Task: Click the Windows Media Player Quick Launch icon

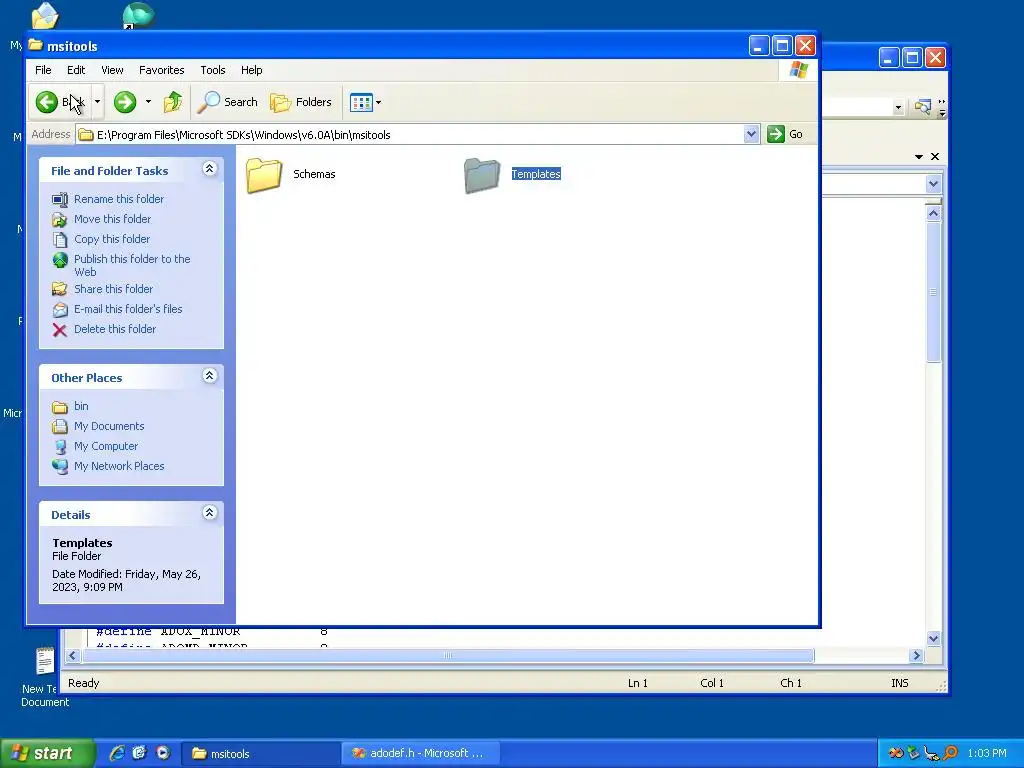Action: point(163,753)
